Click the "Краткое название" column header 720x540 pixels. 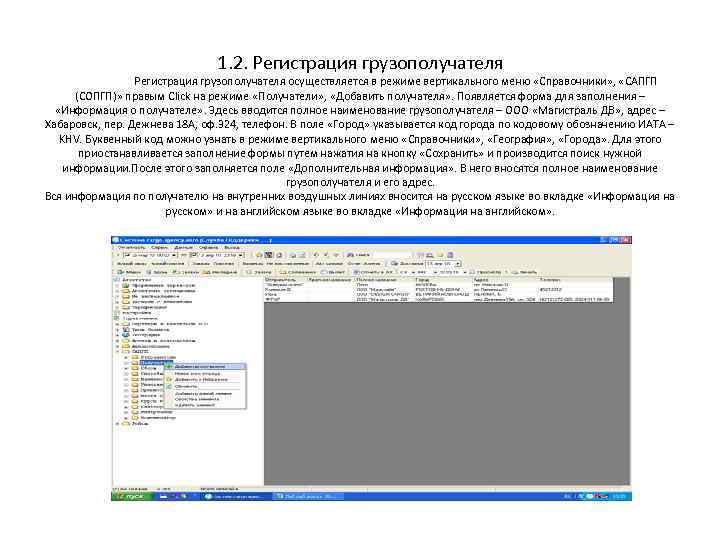(x=330, y=279)
